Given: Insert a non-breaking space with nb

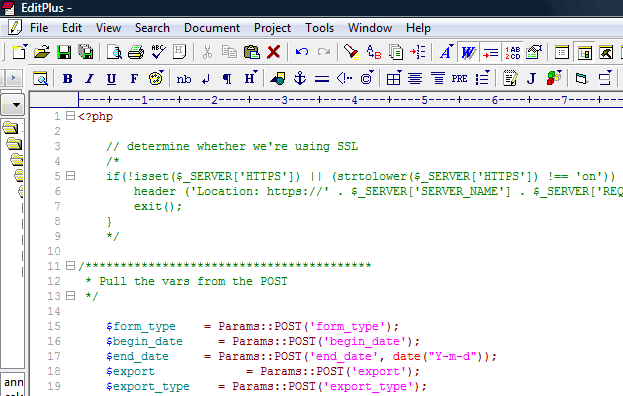Looking at the screenshot, I should [x=184, y=79].
